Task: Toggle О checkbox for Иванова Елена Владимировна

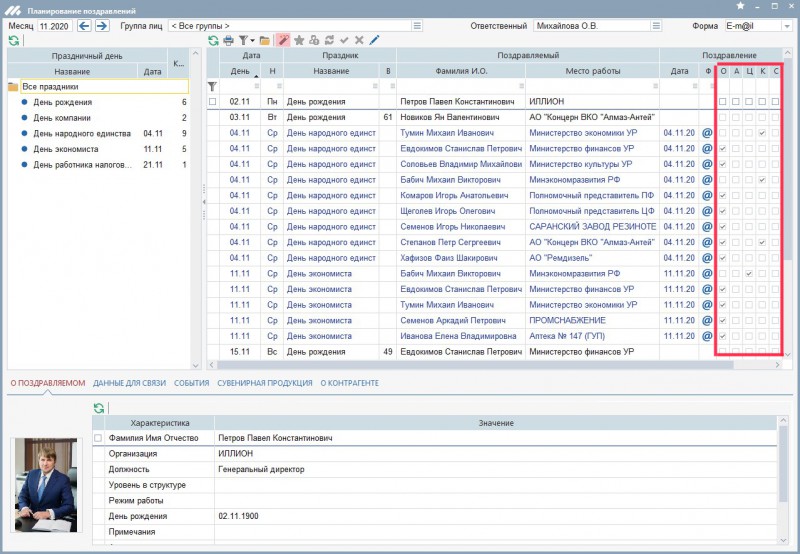Action: point(722,336)
